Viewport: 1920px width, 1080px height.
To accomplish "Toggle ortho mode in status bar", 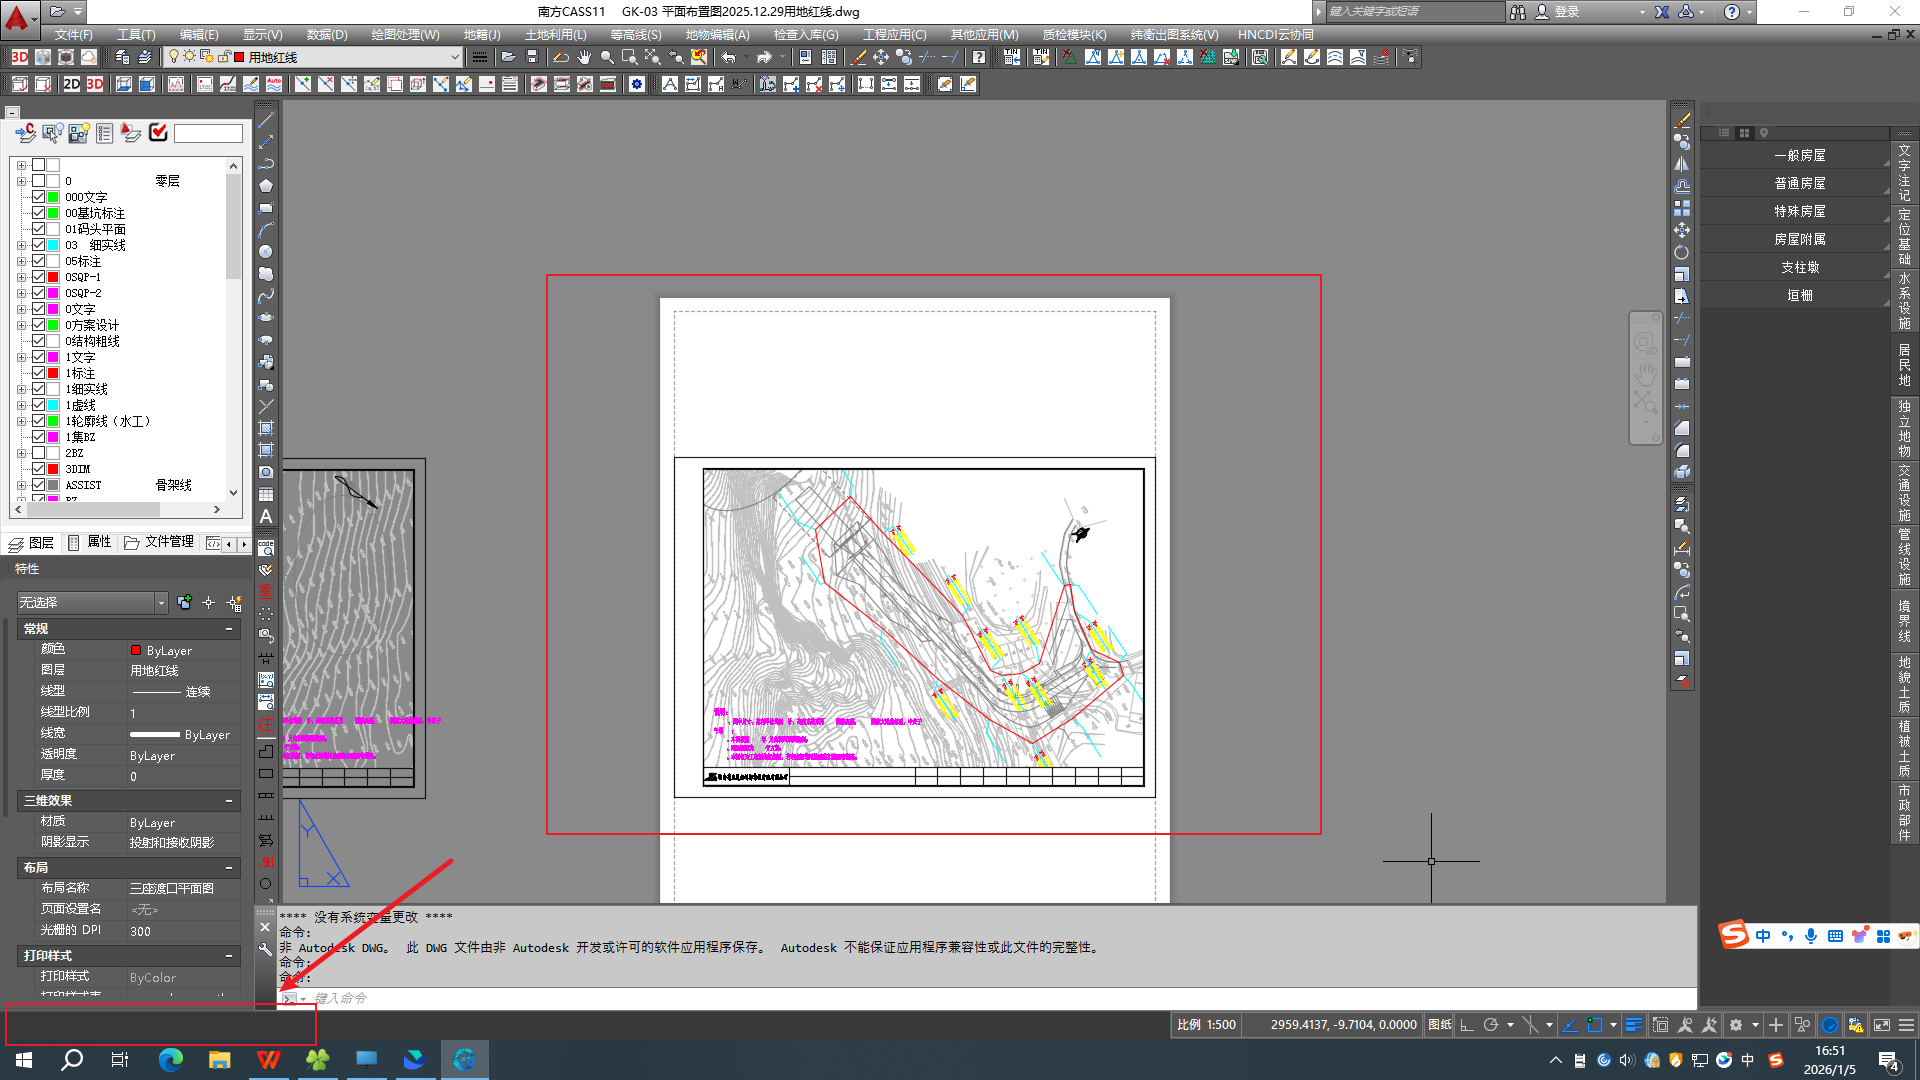I will tap(1467, 1025).
